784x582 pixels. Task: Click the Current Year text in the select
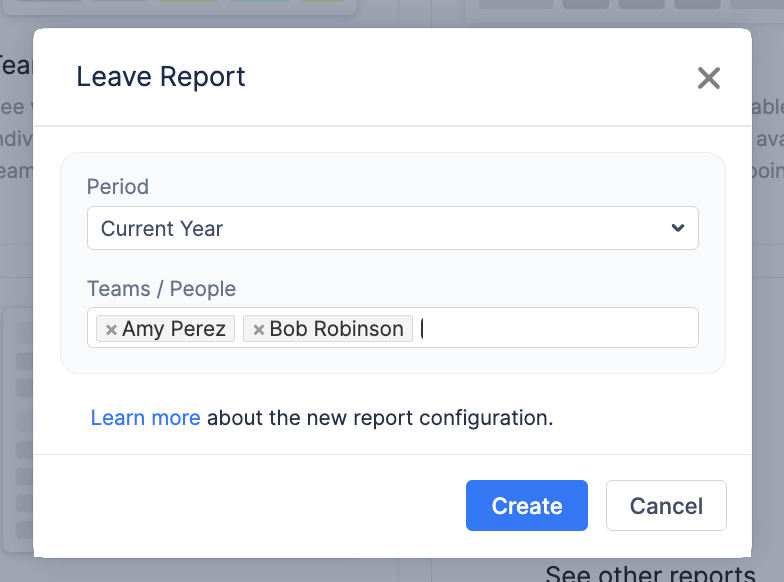162,228
